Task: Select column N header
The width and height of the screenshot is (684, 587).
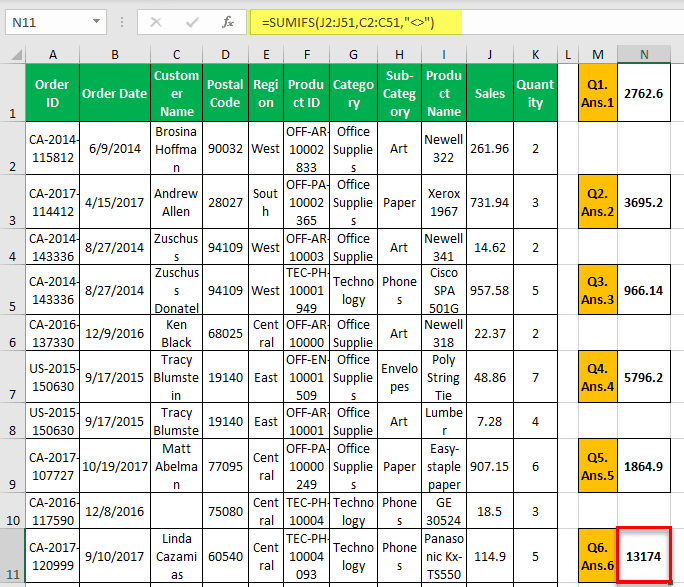Action: [644, 55]
